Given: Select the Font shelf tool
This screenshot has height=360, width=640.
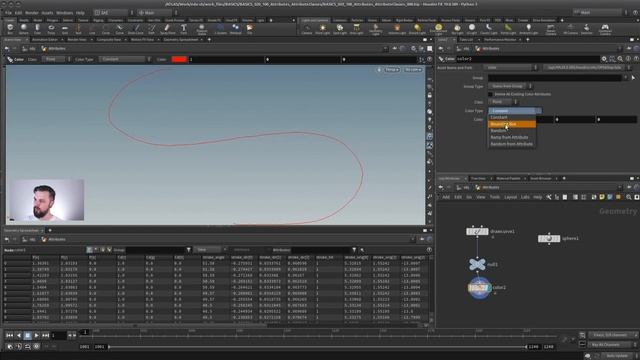Looking at the screenshot, I should tap(184, 29).
